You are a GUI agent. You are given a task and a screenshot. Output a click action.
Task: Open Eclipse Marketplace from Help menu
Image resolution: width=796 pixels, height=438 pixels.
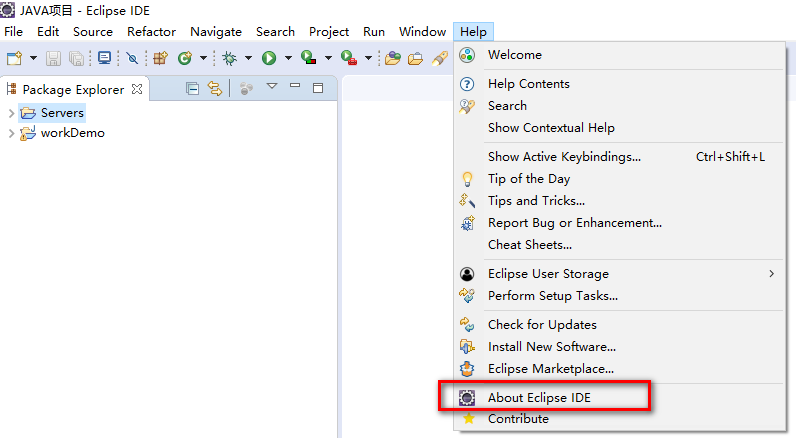pyautogui.click(x=619, y=368)
